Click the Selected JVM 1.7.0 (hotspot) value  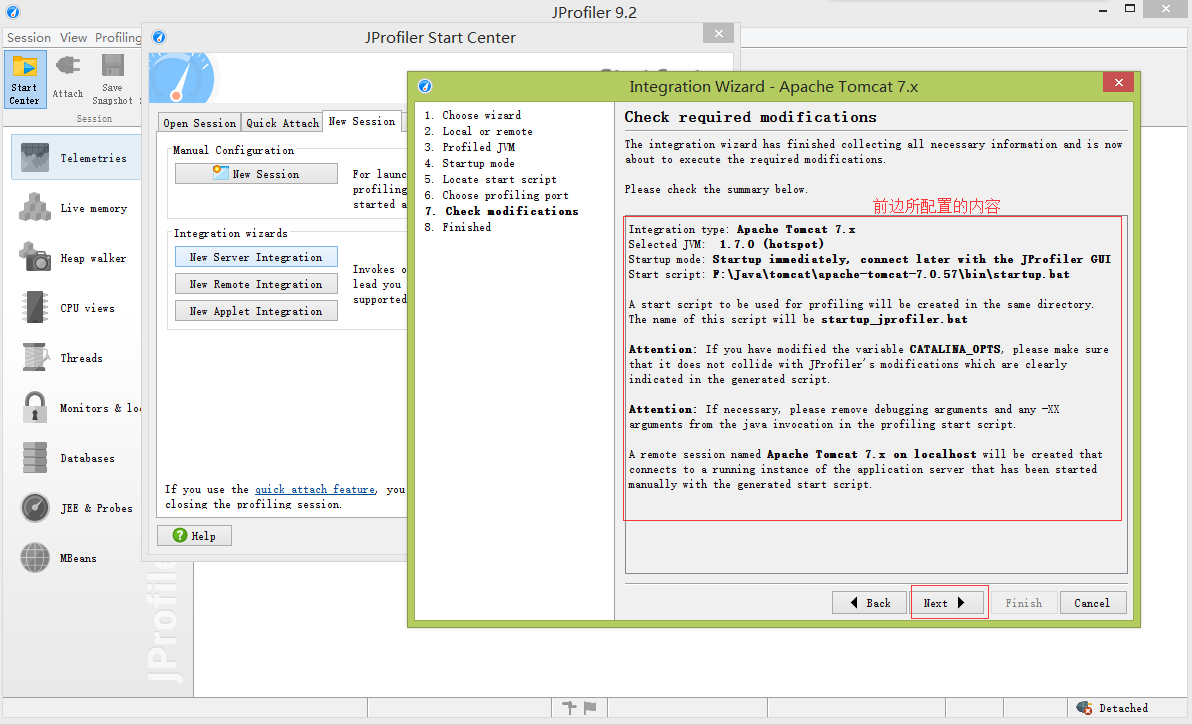771,244
